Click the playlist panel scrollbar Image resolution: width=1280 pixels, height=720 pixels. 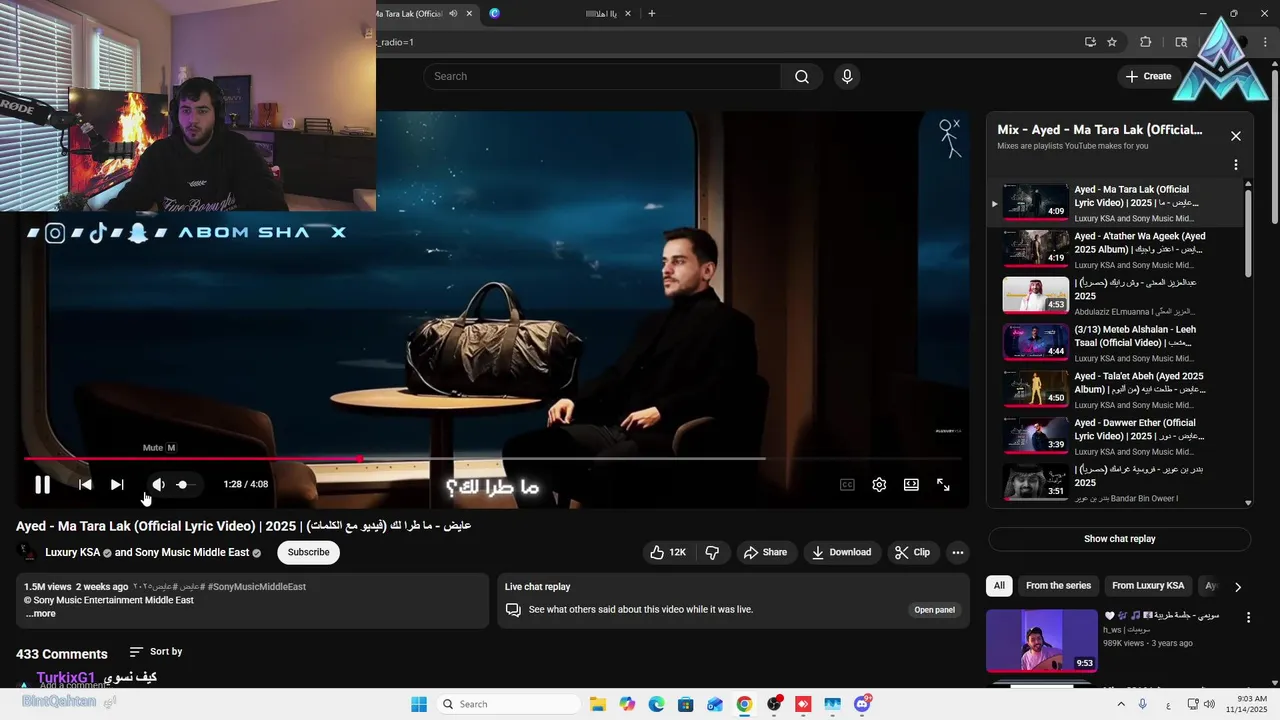tap(1248, 234)
